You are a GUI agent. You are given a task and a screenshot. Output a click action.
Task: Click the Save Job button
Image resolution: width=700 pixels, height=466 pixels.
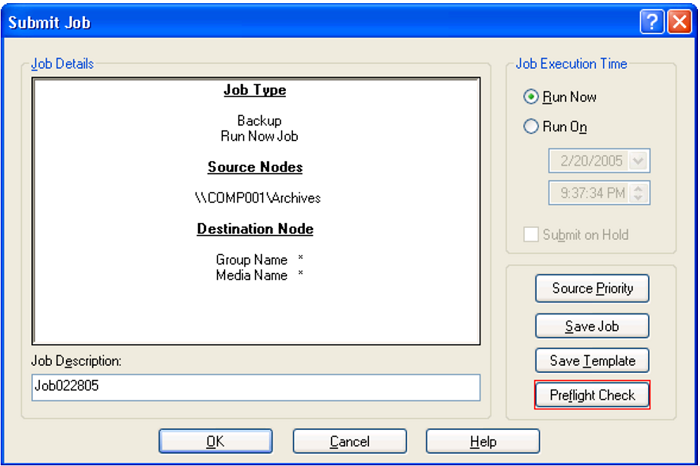coord(592,326)
